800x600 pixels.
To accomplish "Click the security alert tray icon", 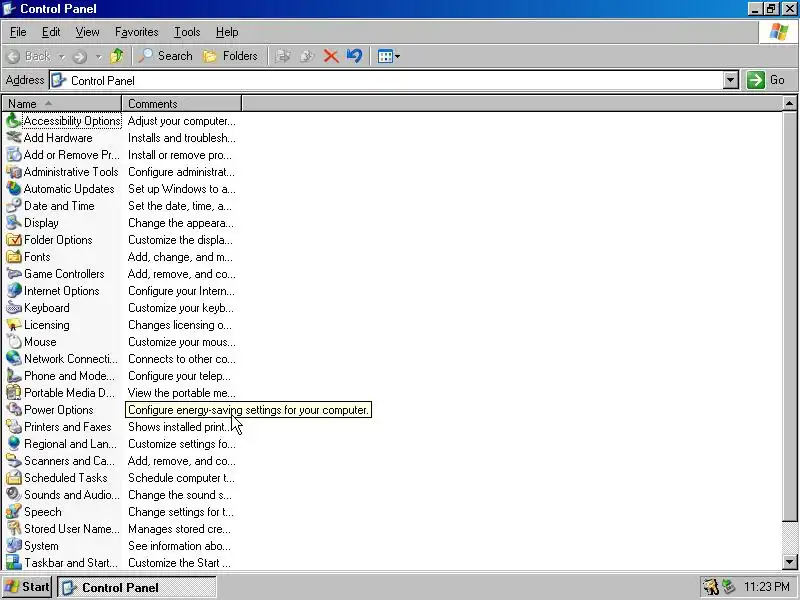I will (x=710, y=587).
